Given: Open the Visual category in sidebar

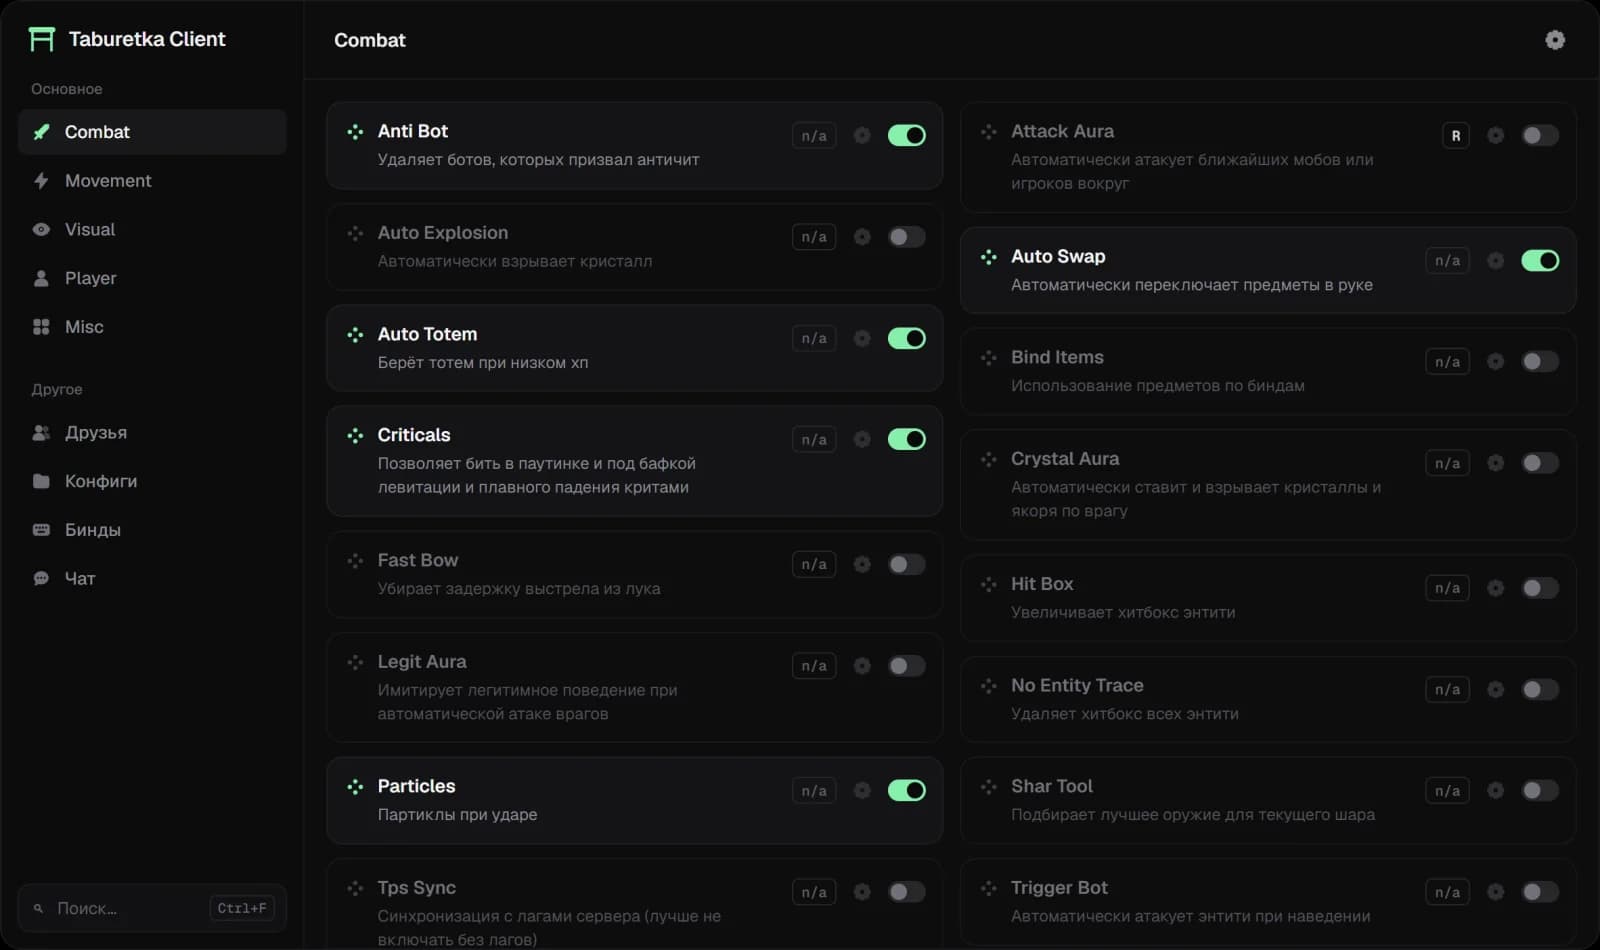Looking at the screenshot, I should click(x=152, y=229).
